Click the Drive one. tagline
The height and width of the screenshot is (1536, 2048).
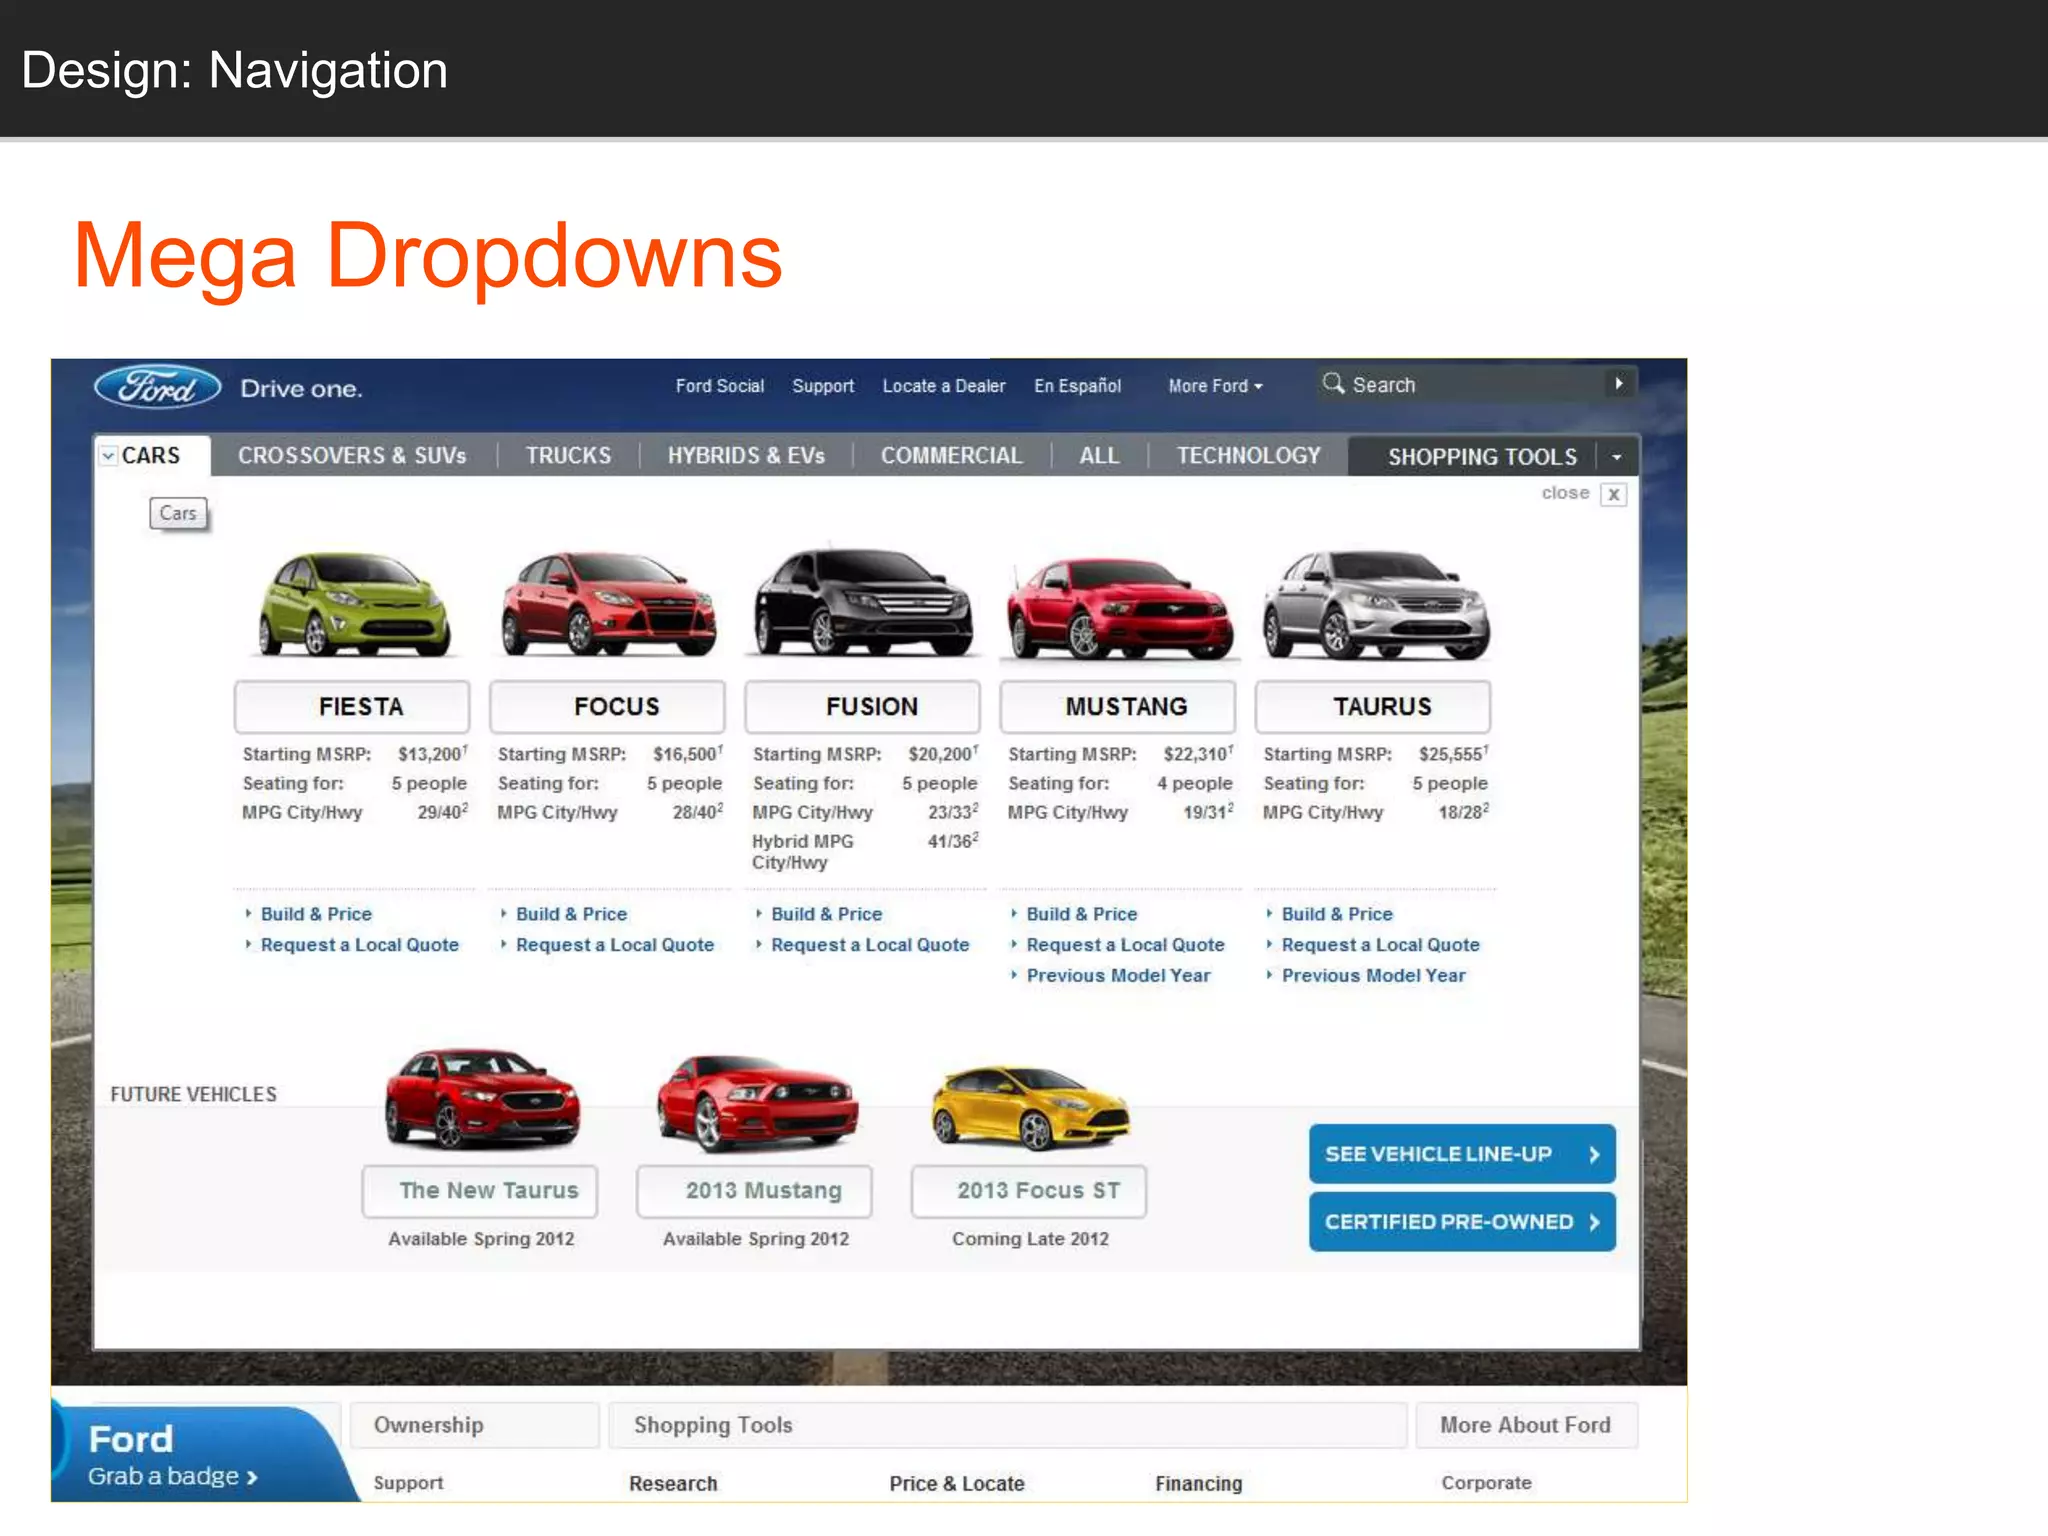coord(301,389)
